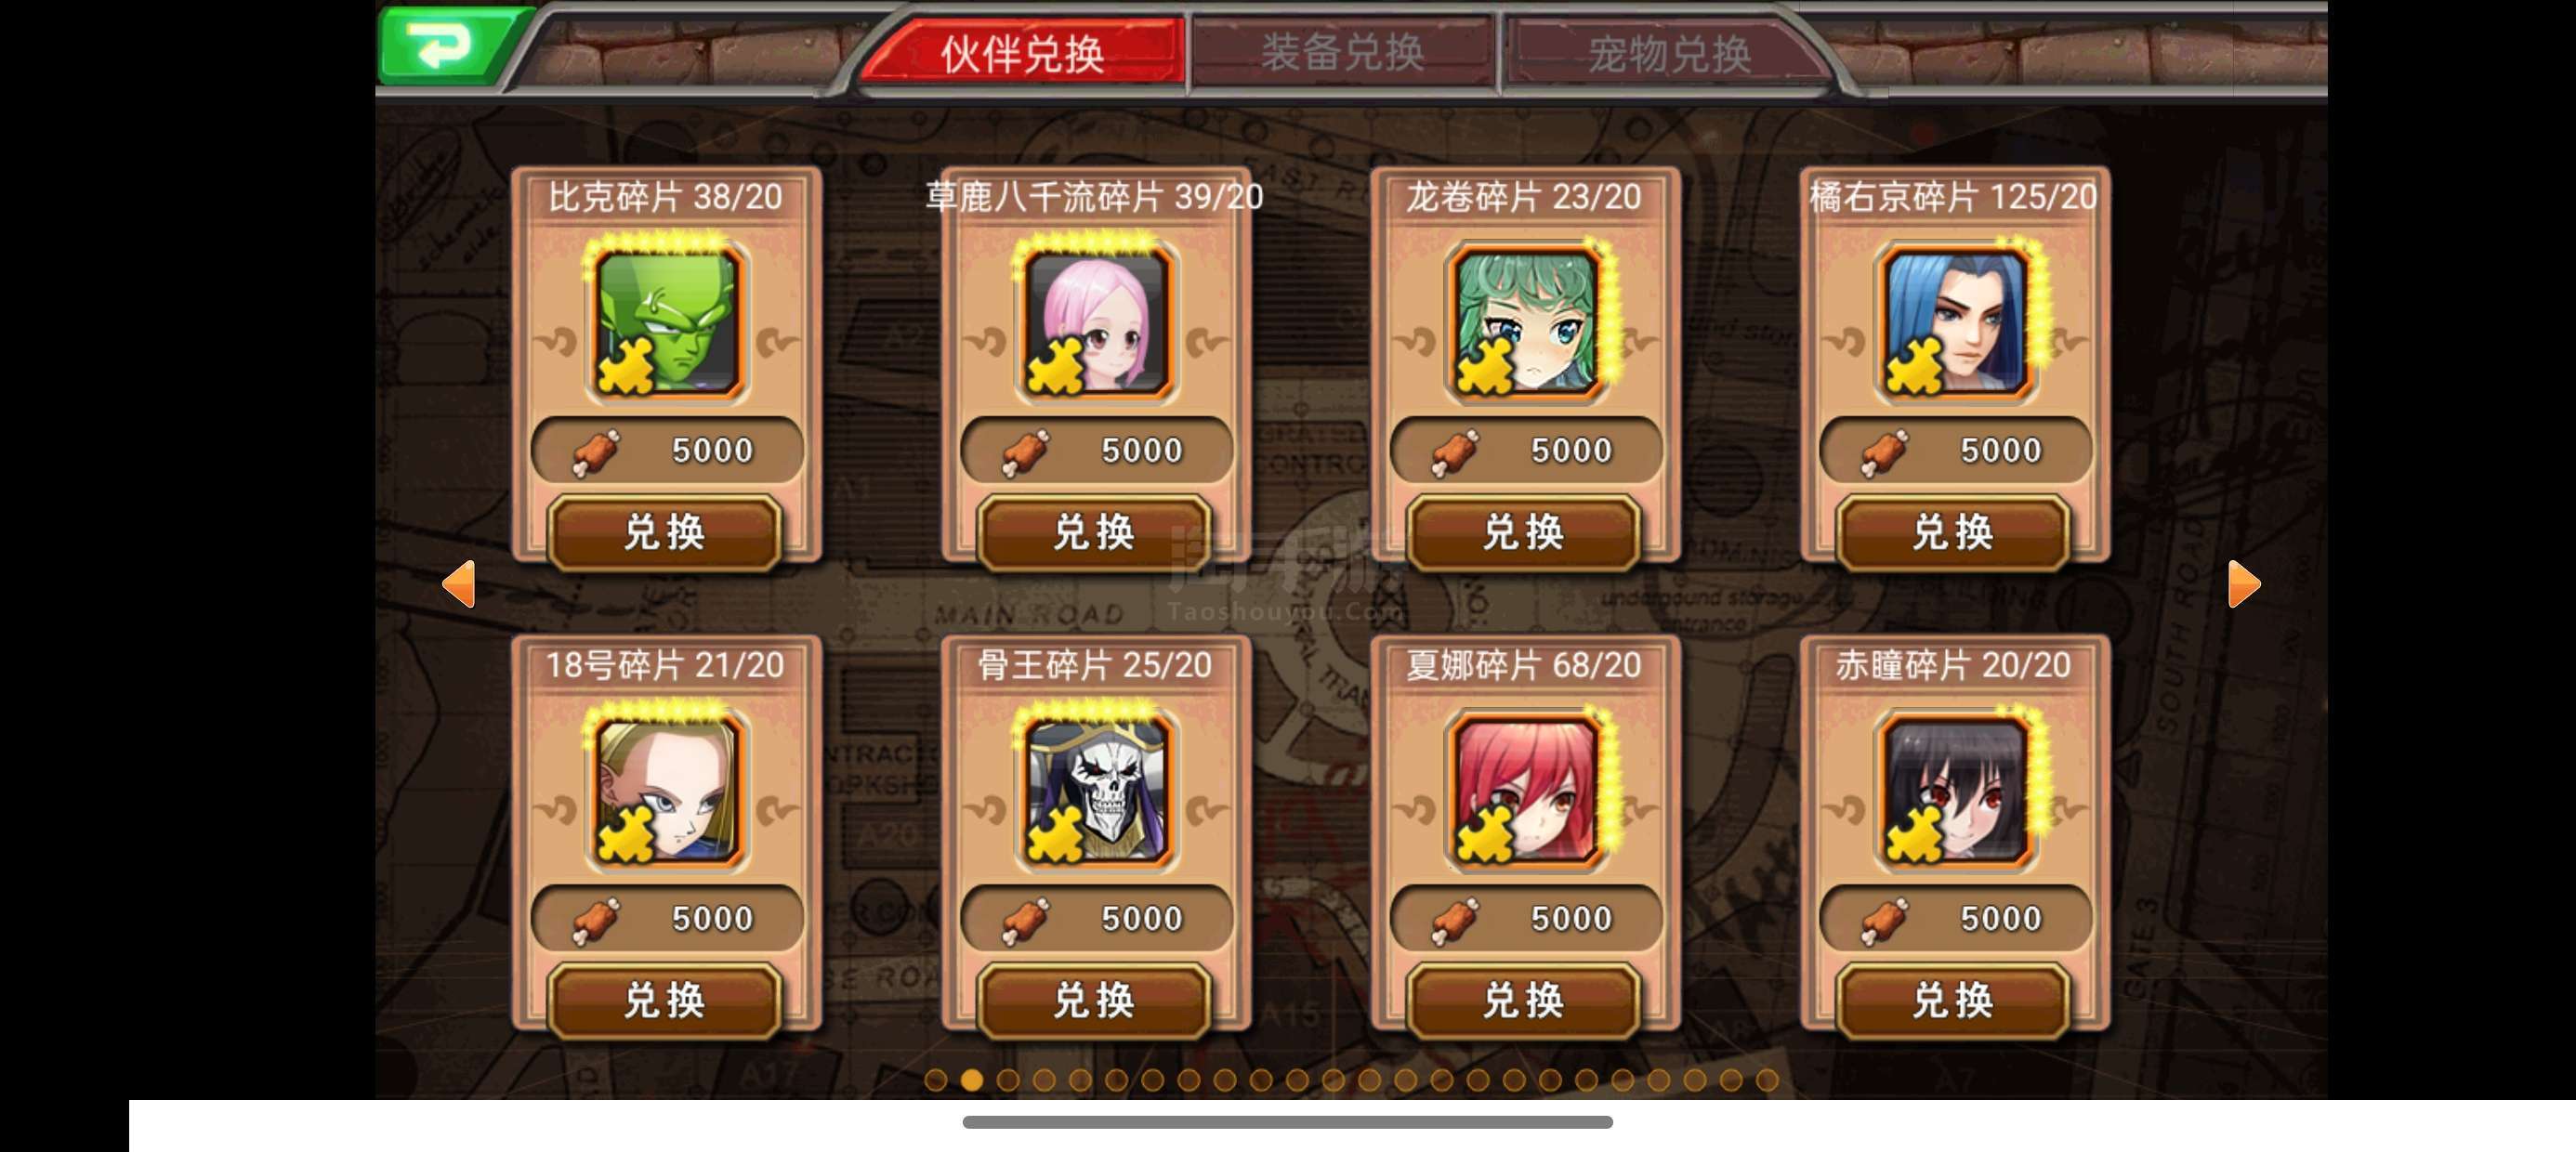The height and width of the screenshot is (1152, 2576).
Task: Jump to last page indicator dot
Action: (x=1767, y=1080)
